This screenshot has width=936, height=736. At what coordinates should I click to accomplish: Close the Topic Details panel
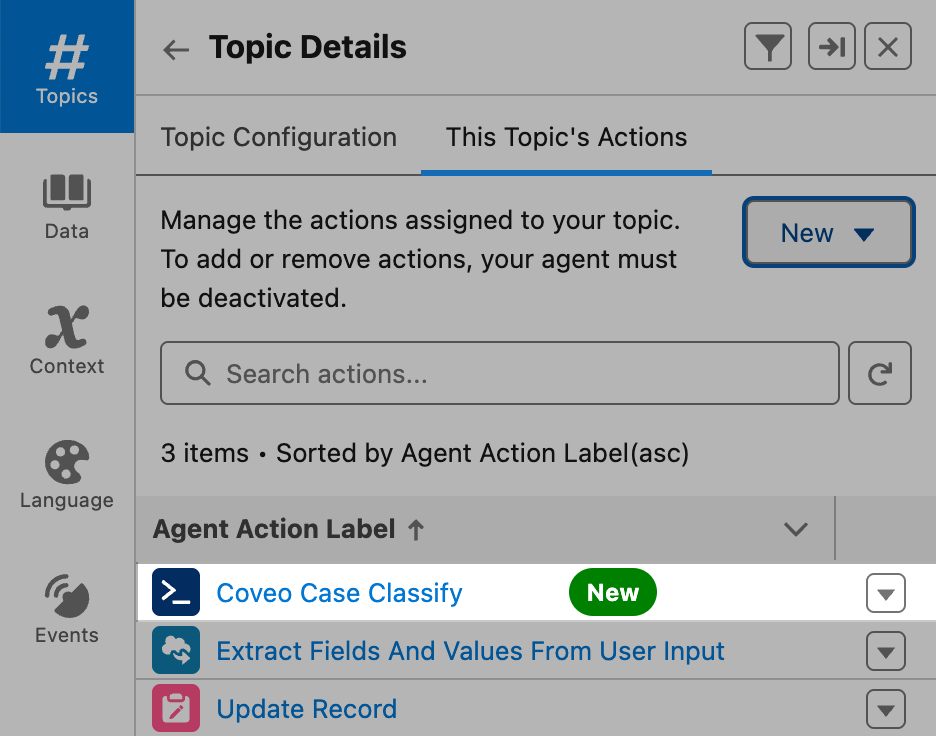pyautogui.click(x=888, y=47)
